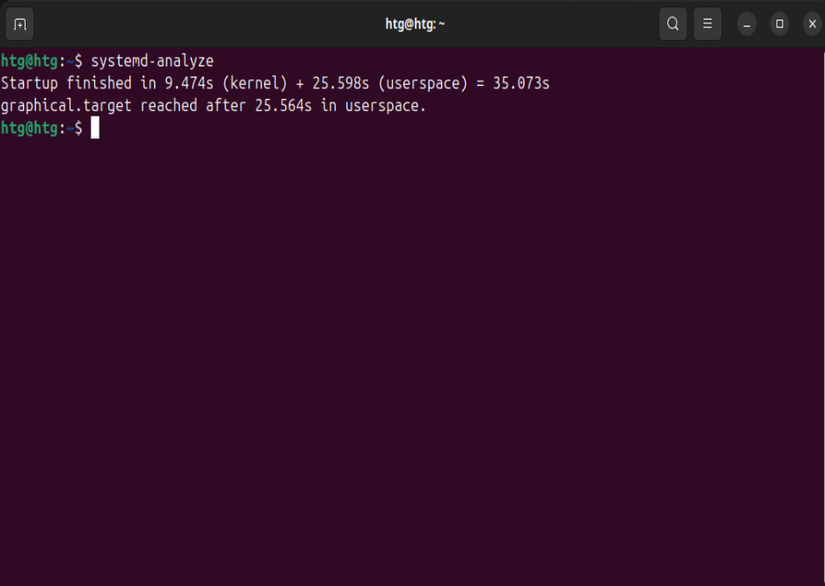Screen dimensions: 825x586
Task: Click the first htg@htg:~$ prompt
Action: click(40, 61)
